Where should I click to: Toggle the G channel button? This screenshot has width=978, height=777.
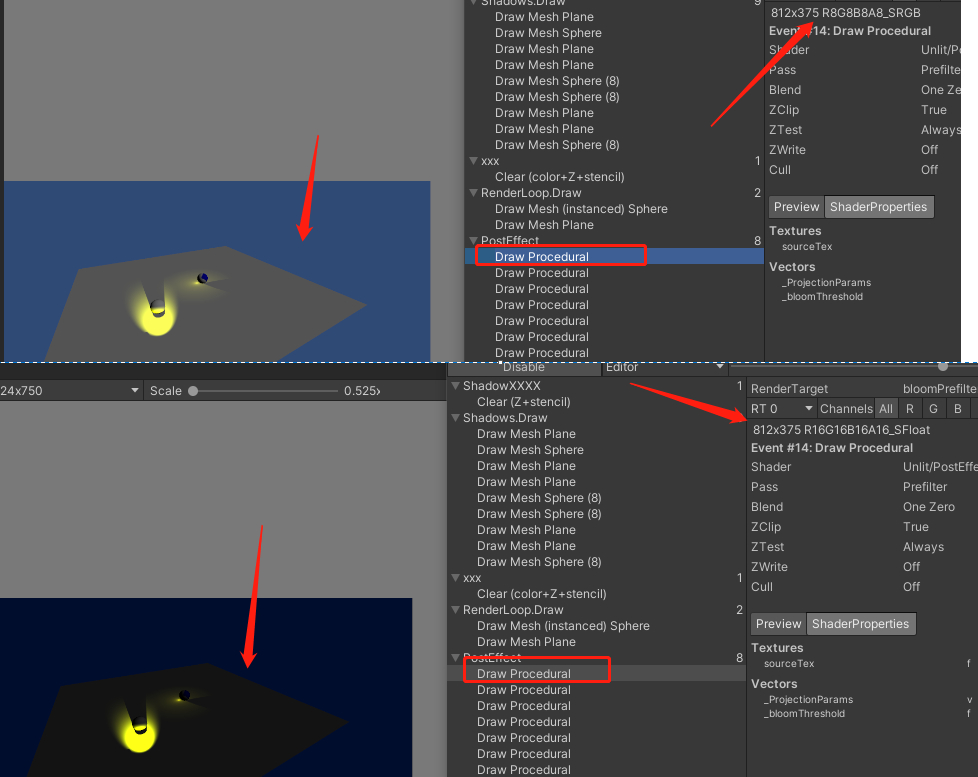[x=934, y=409]
